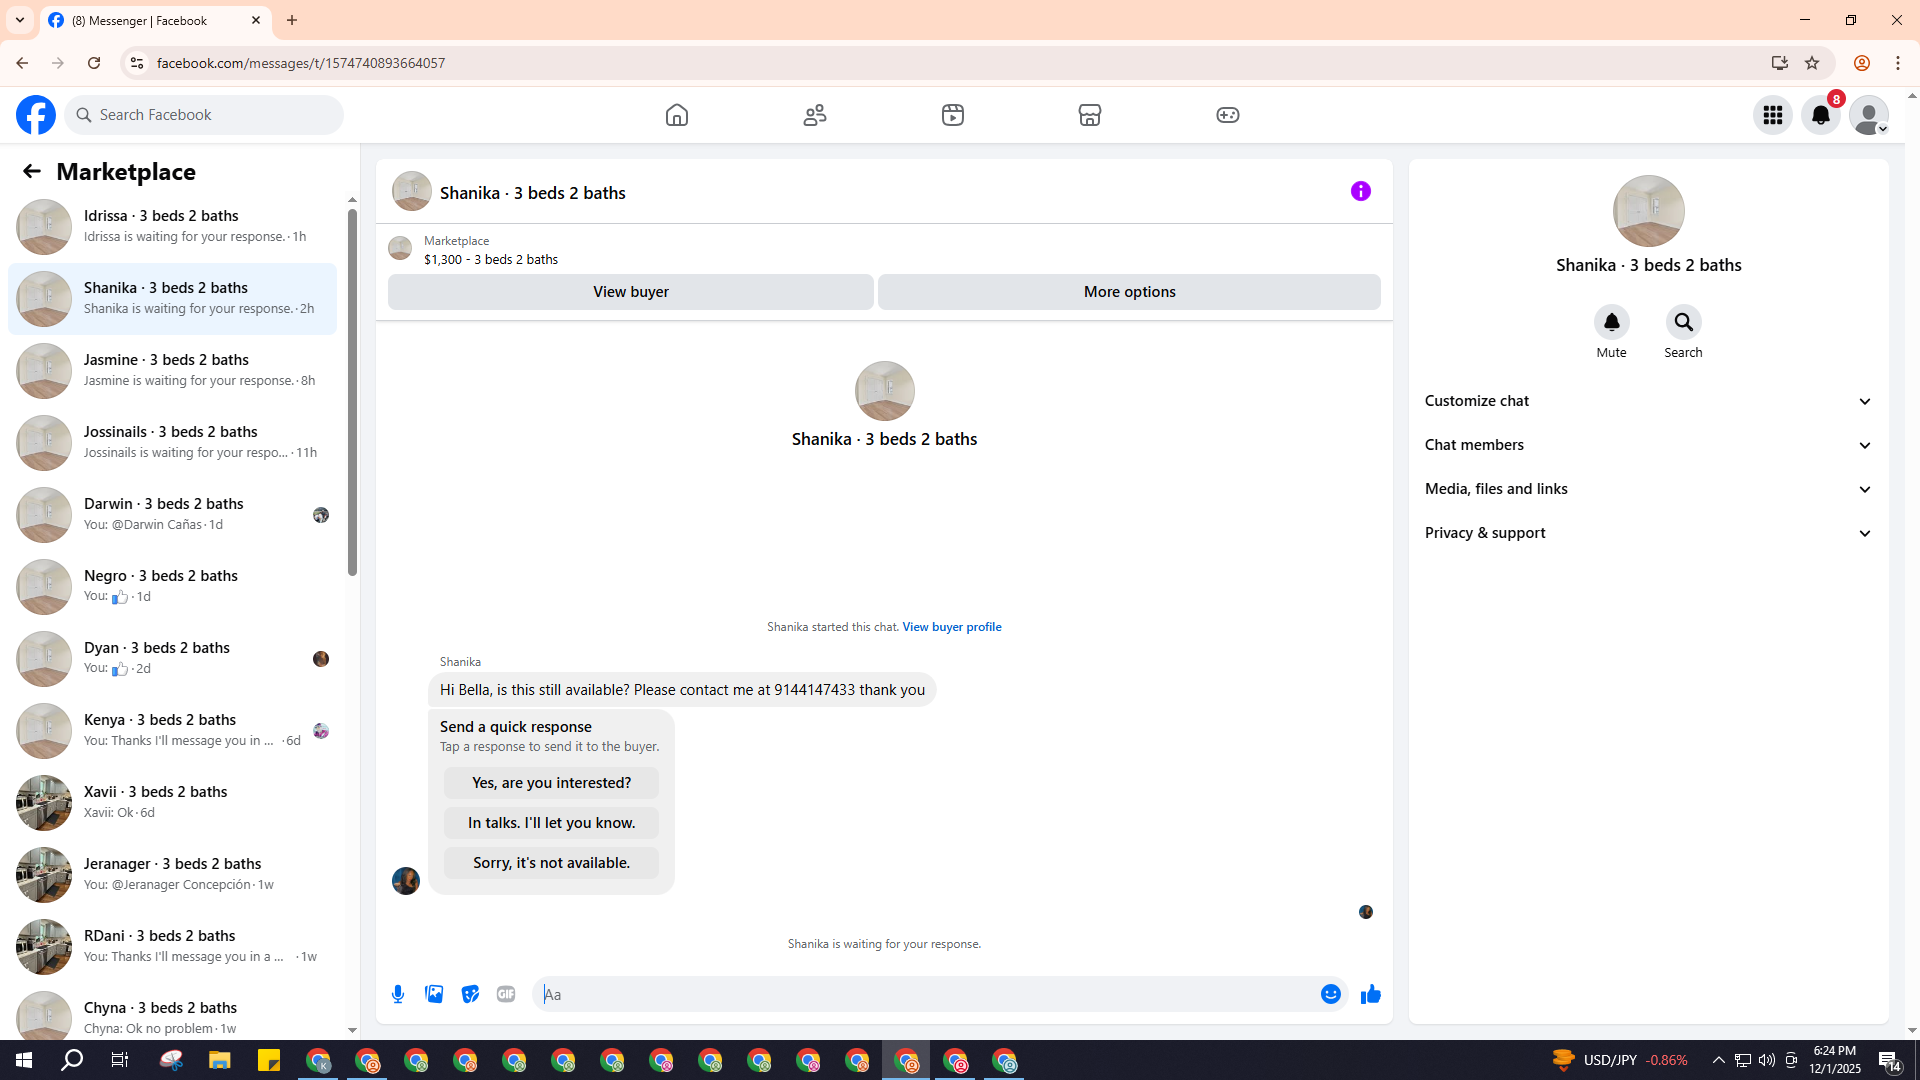Viewport: 1920px width, 1080px height.
Task: Choose a sticker
Action: [x=470, y=994]
